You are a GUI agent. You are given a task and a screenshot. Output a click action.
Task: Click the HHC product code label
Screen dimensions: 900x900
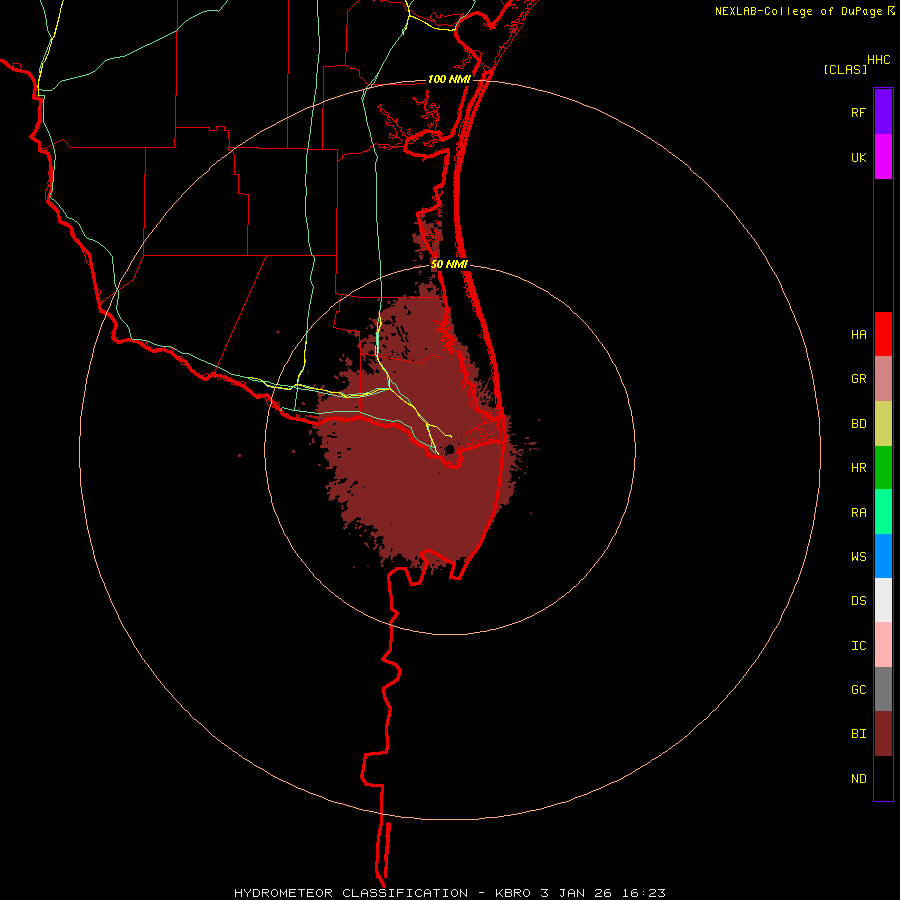point(878,60)
